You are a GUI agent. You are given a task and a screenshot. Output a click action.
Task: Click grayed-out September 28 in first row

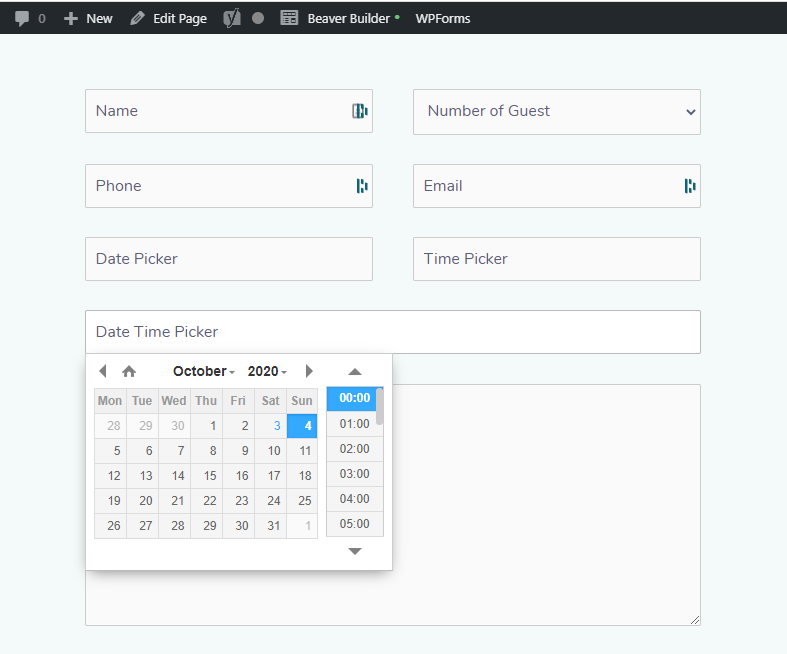pyautogui.click(x=110, y=426)
